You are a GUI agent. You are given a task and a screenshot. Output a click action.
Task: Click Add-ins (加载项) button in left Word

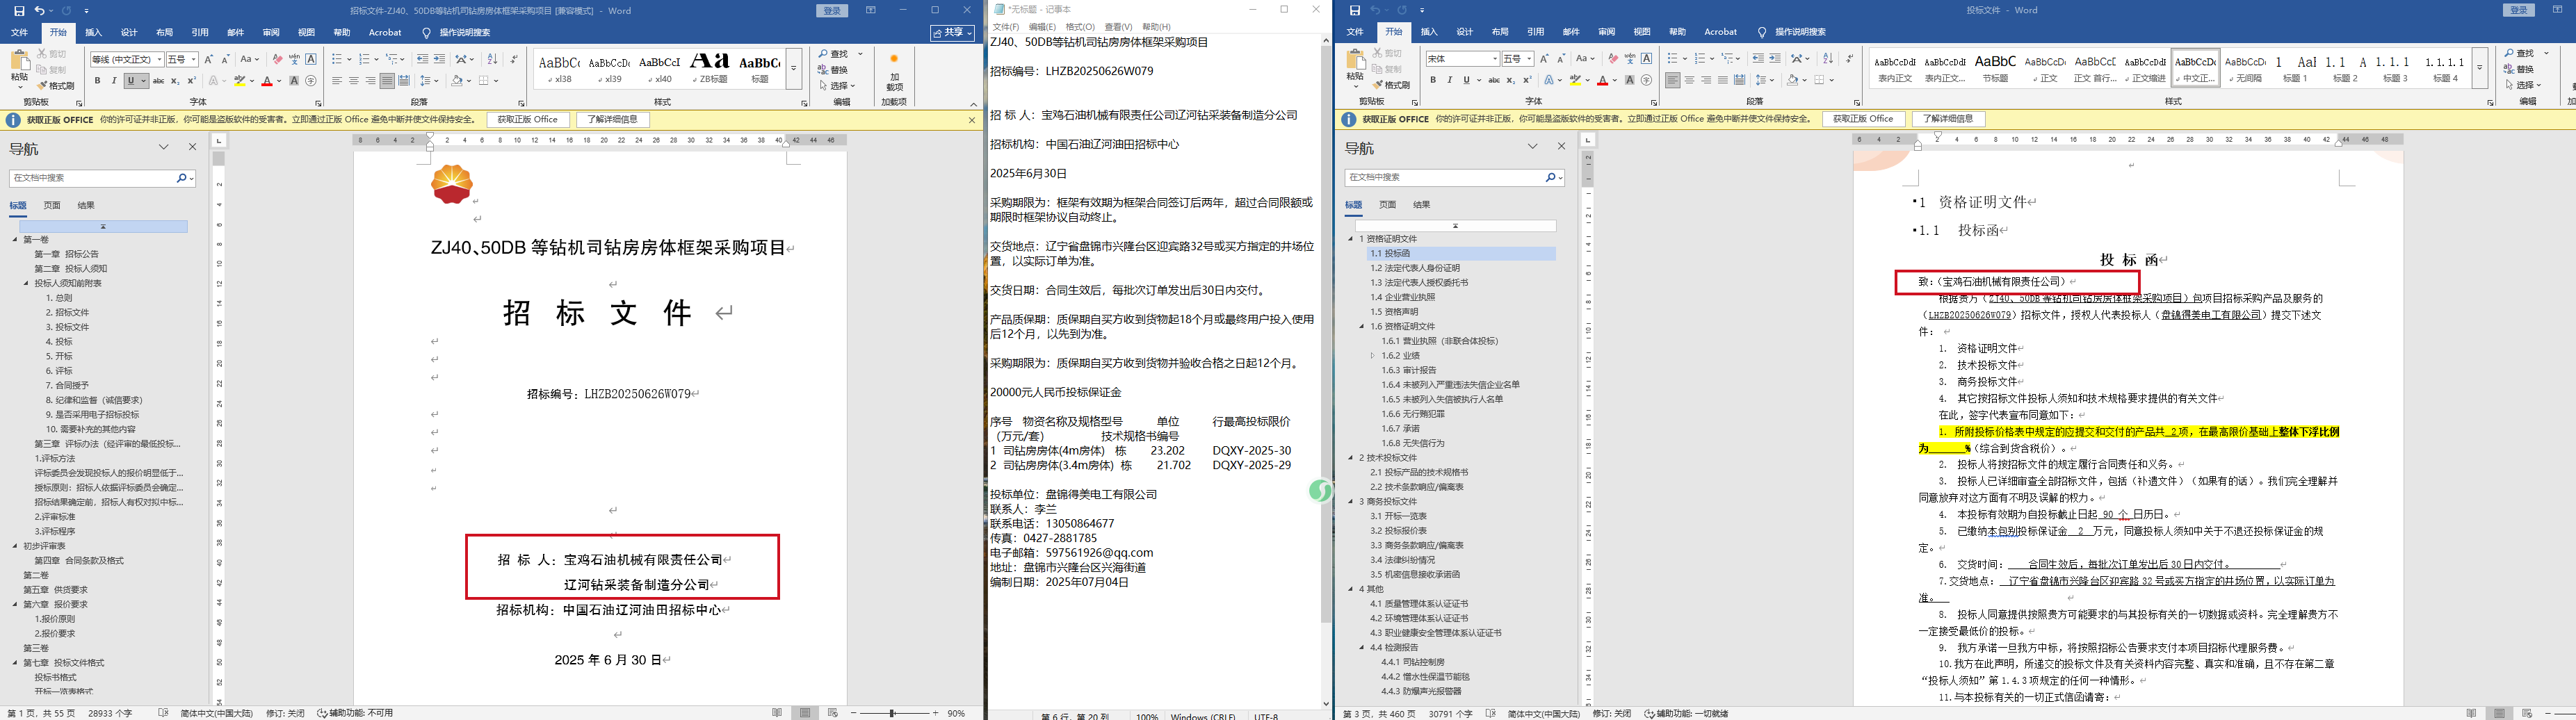pos(894,72)
